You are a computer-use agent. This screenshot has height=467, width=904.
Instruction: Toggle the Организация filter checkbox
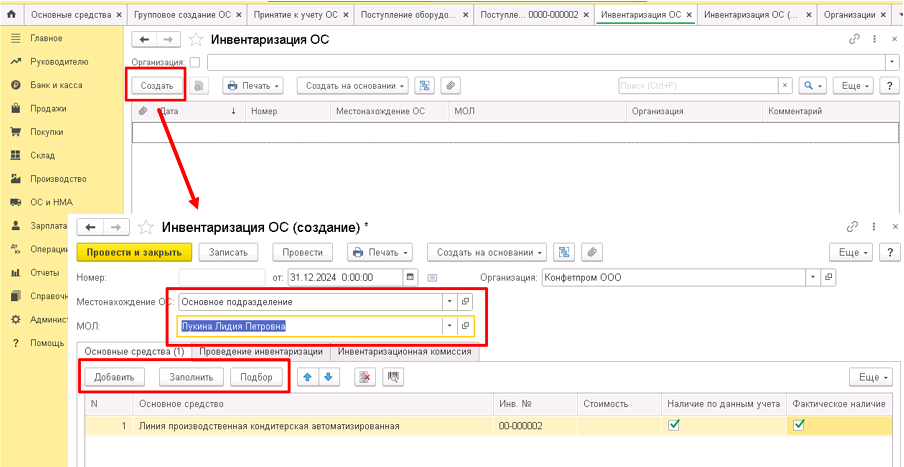click(195, 62)
